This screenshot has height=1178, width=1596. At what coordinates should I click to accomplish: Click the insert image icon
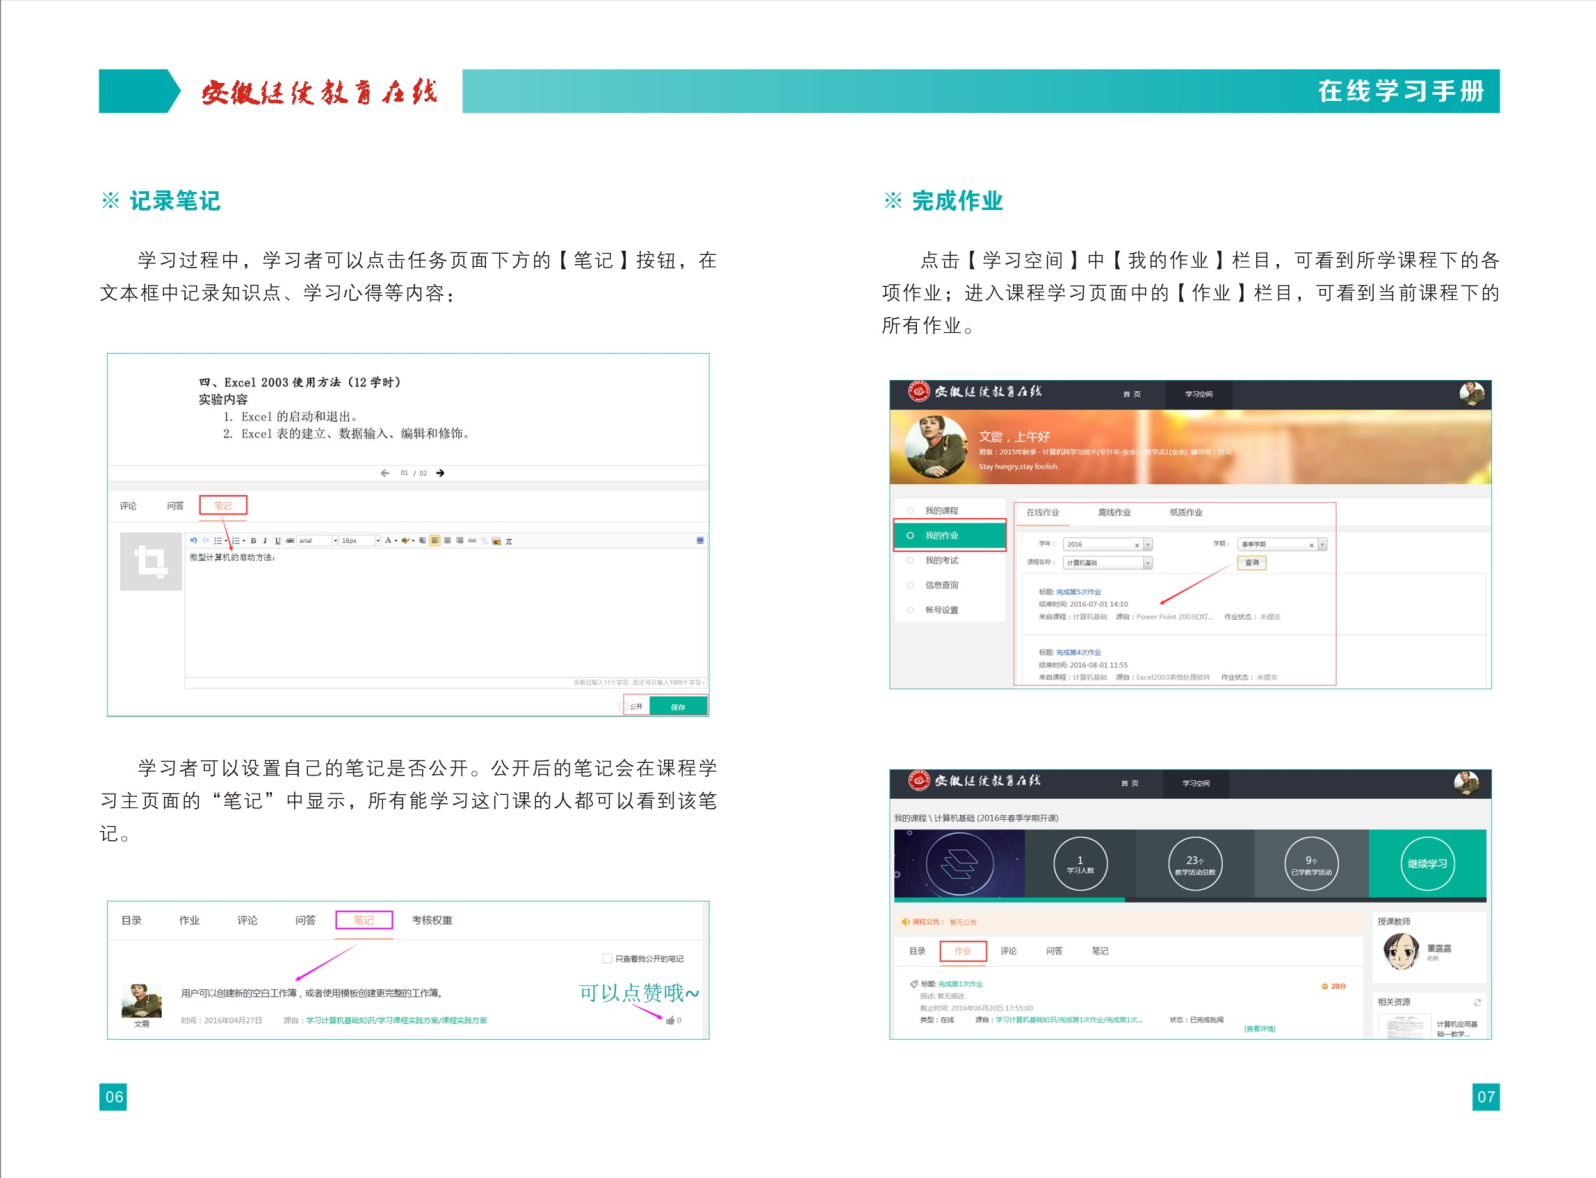point(496,541)
